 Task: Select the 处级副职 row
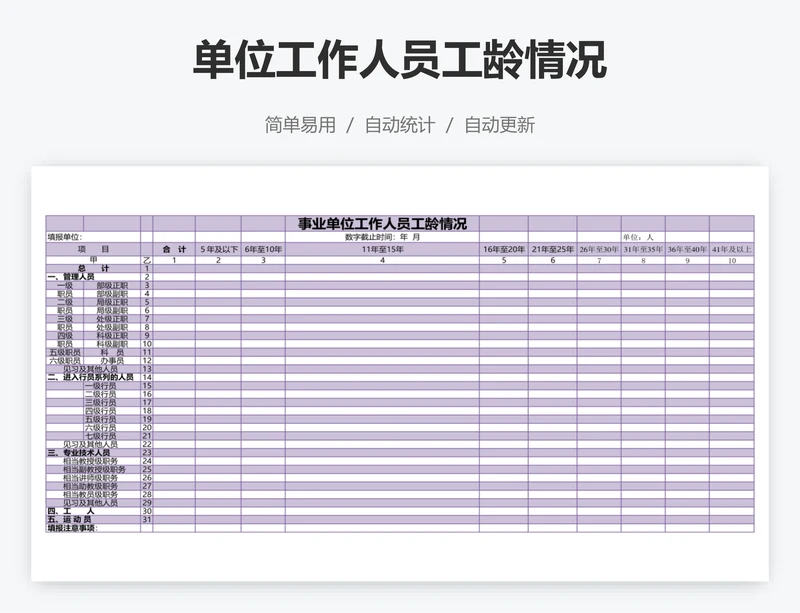pyautogui.click(x=400, y=327)
